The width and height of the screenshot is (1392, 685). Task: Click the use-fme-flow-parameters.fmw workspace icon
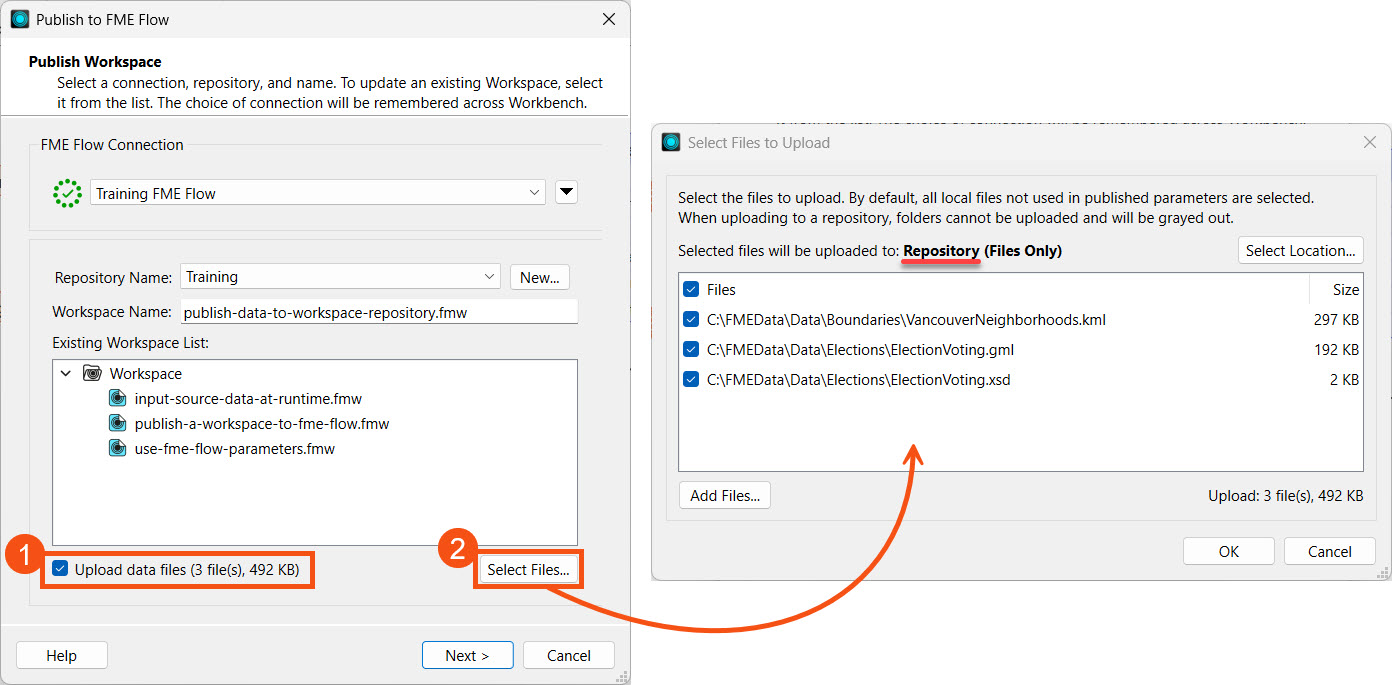(117, 449)
